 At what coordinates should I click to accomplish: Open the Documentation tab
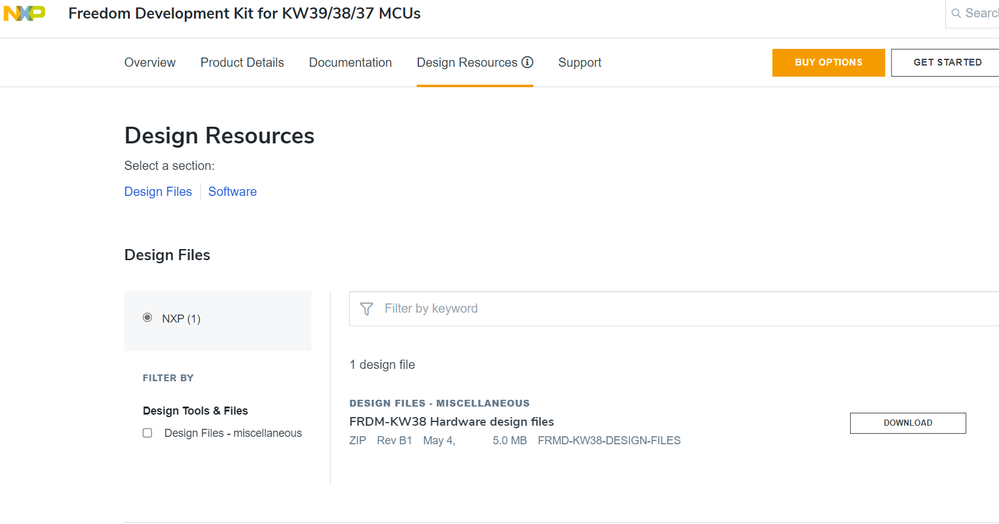(x=350, y=62)
